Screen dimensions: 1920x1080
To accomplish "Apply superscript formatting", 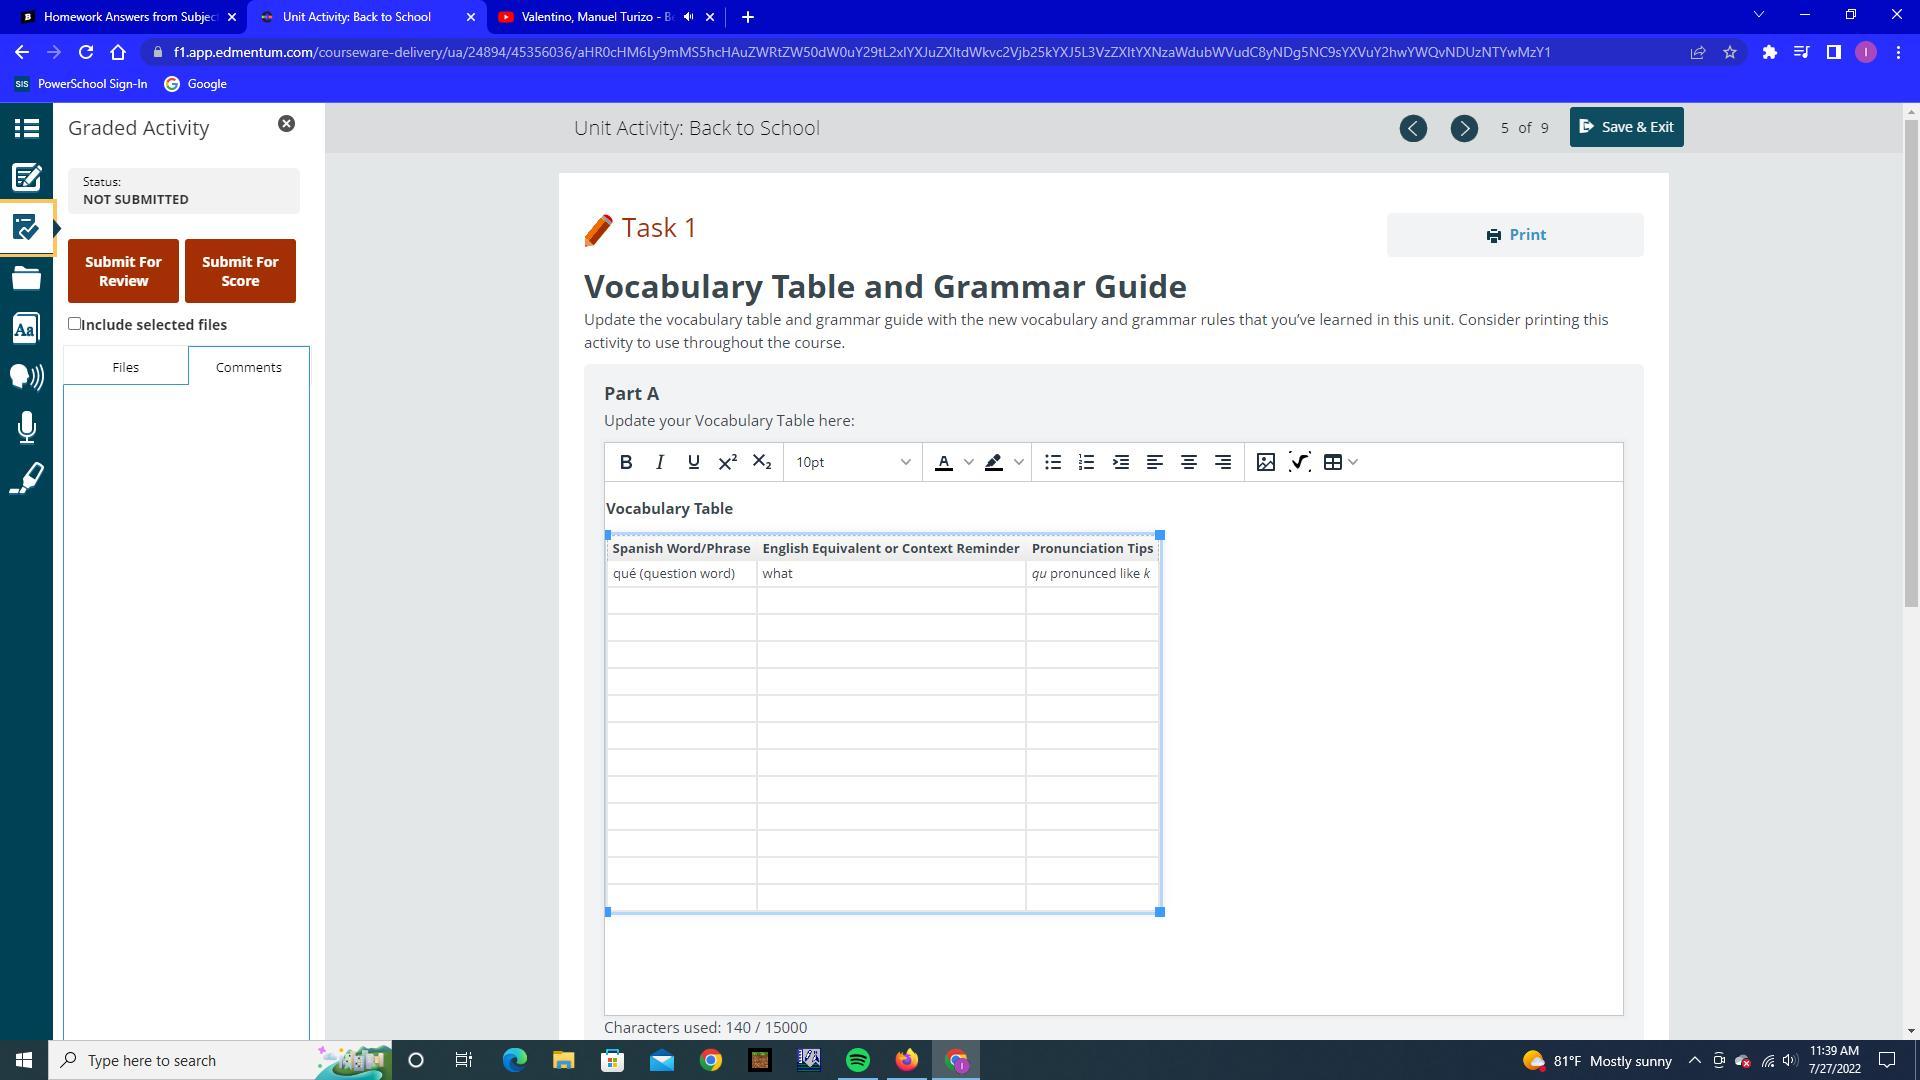I will click(728, 462).
